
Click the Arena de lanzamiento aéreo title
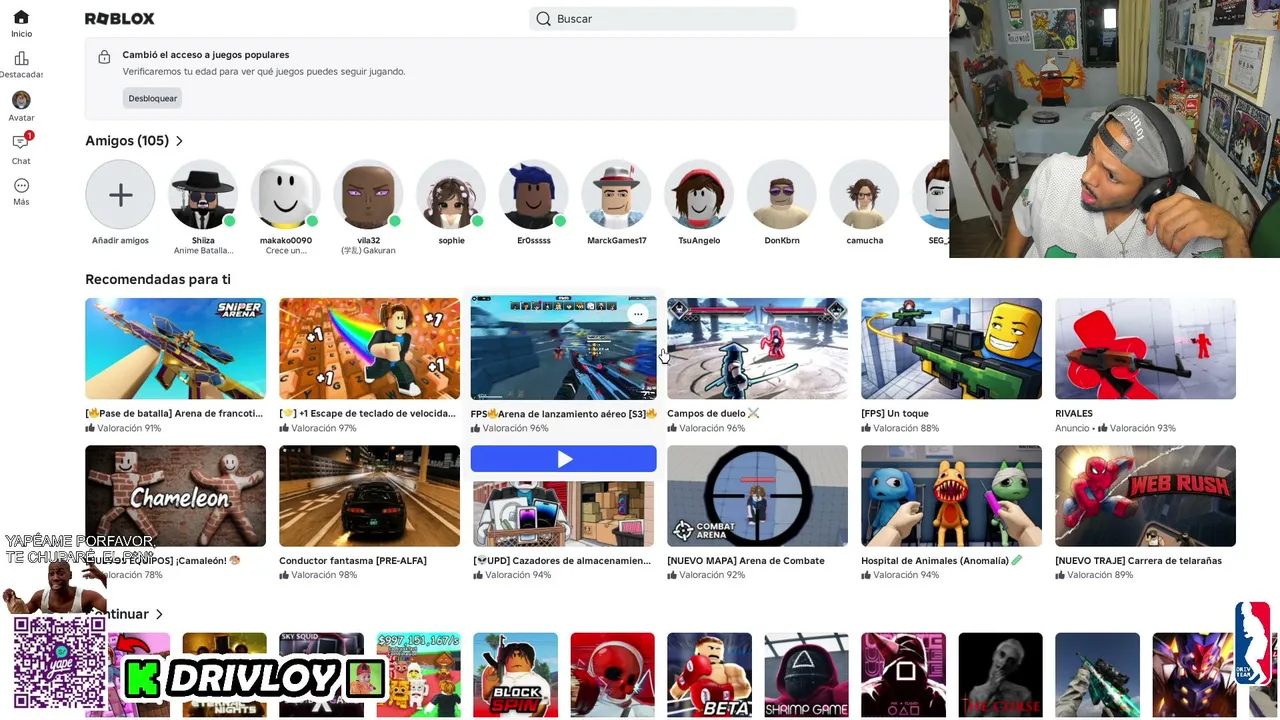click(x=564, y=414)
